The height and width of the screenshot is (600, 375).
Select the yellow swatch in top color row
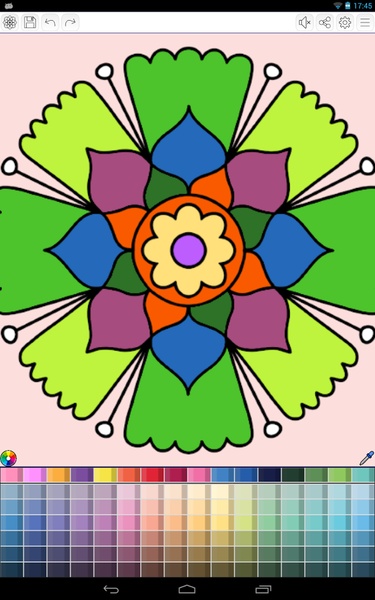[x=106, y=475]
